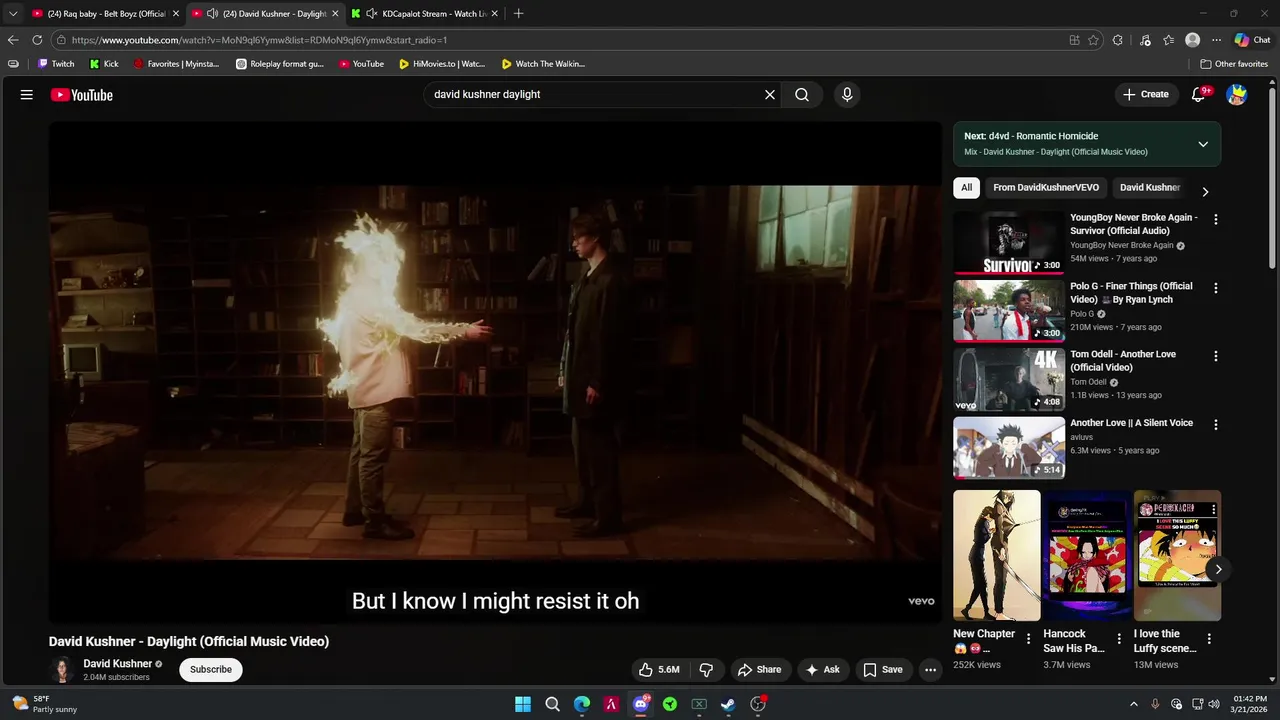Screen dimensions: 1280x720
Task: Open Edge Settings and more menu
Action: pyautogui.click(x=1216, y=40)
